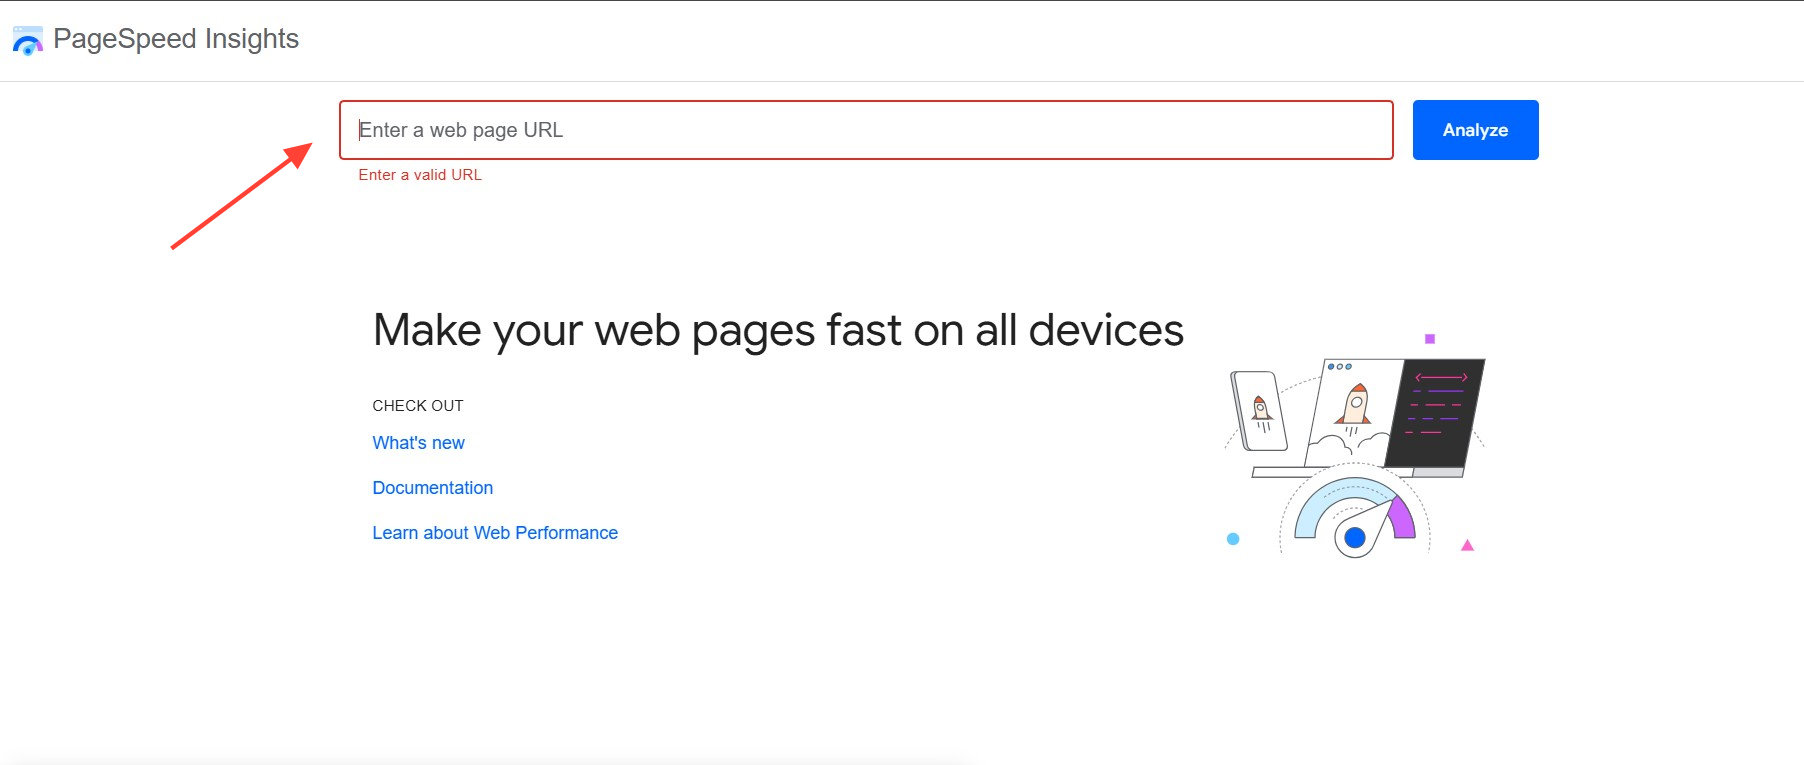Screen dimensions: 1804x765
Task: Click the light blue dot decoration
Action: [1233, 539]
